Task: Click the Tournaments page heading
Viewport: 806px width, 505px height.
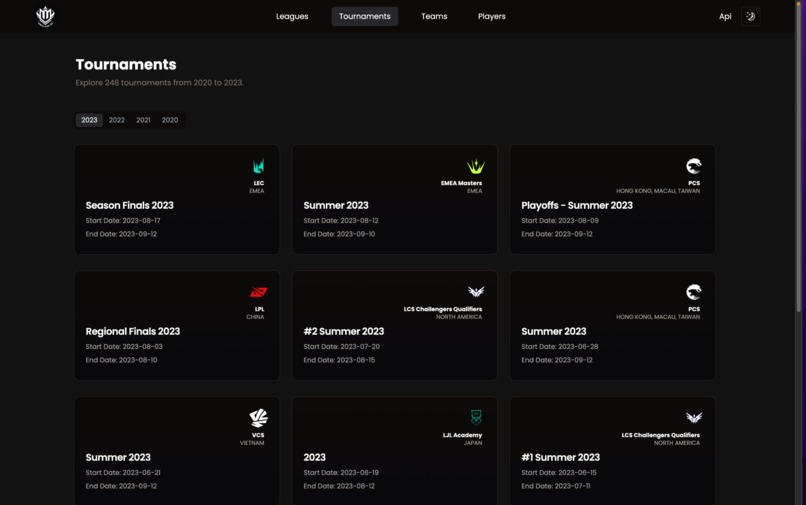Action: [x=126, y=64]
